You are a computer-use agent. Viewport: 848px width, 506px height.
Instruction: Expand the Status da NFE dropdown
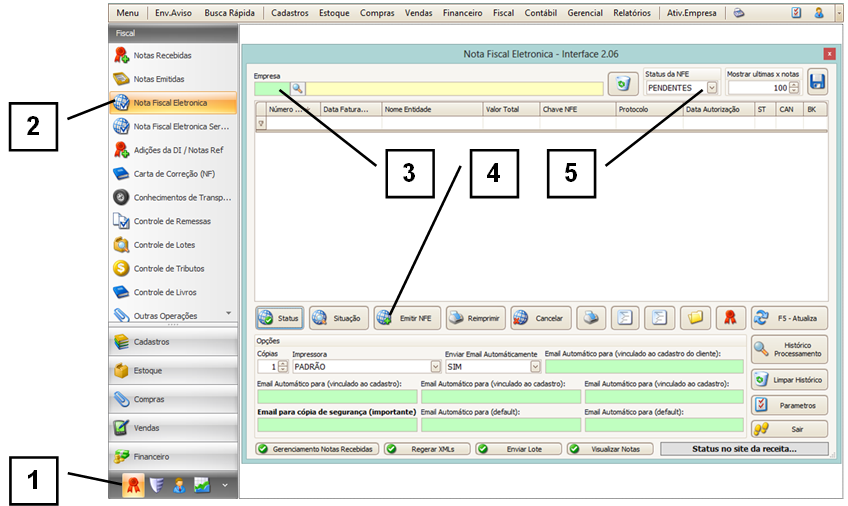point(712,88)
